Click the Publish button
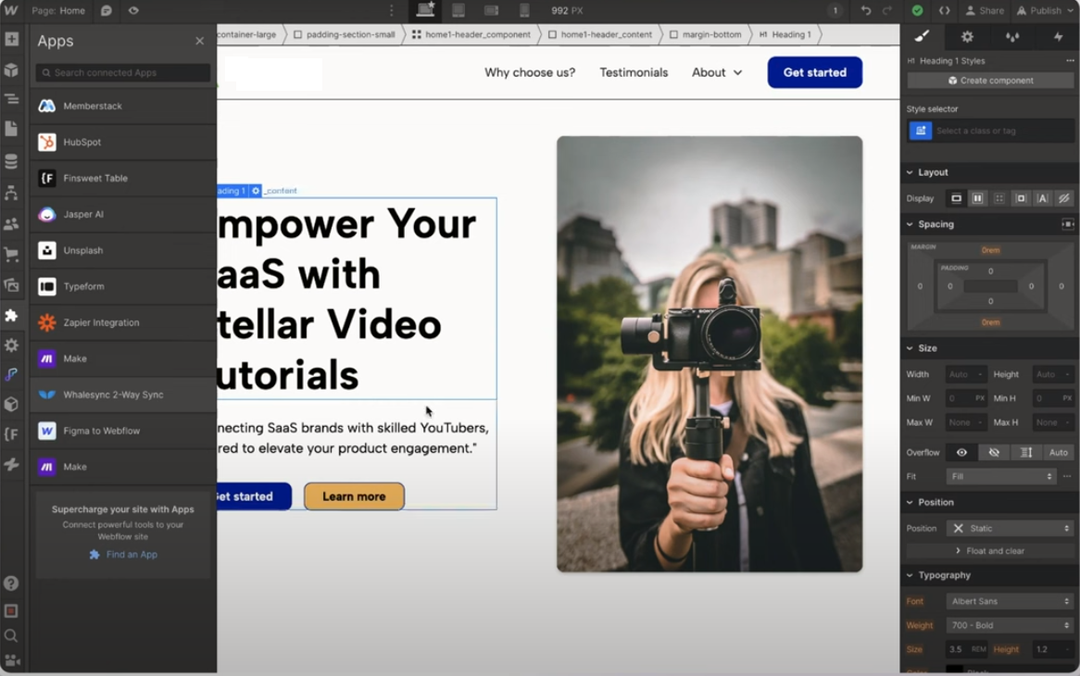Image resolution: width=1080 pixels, height=676 pixels. [1045, 10]
